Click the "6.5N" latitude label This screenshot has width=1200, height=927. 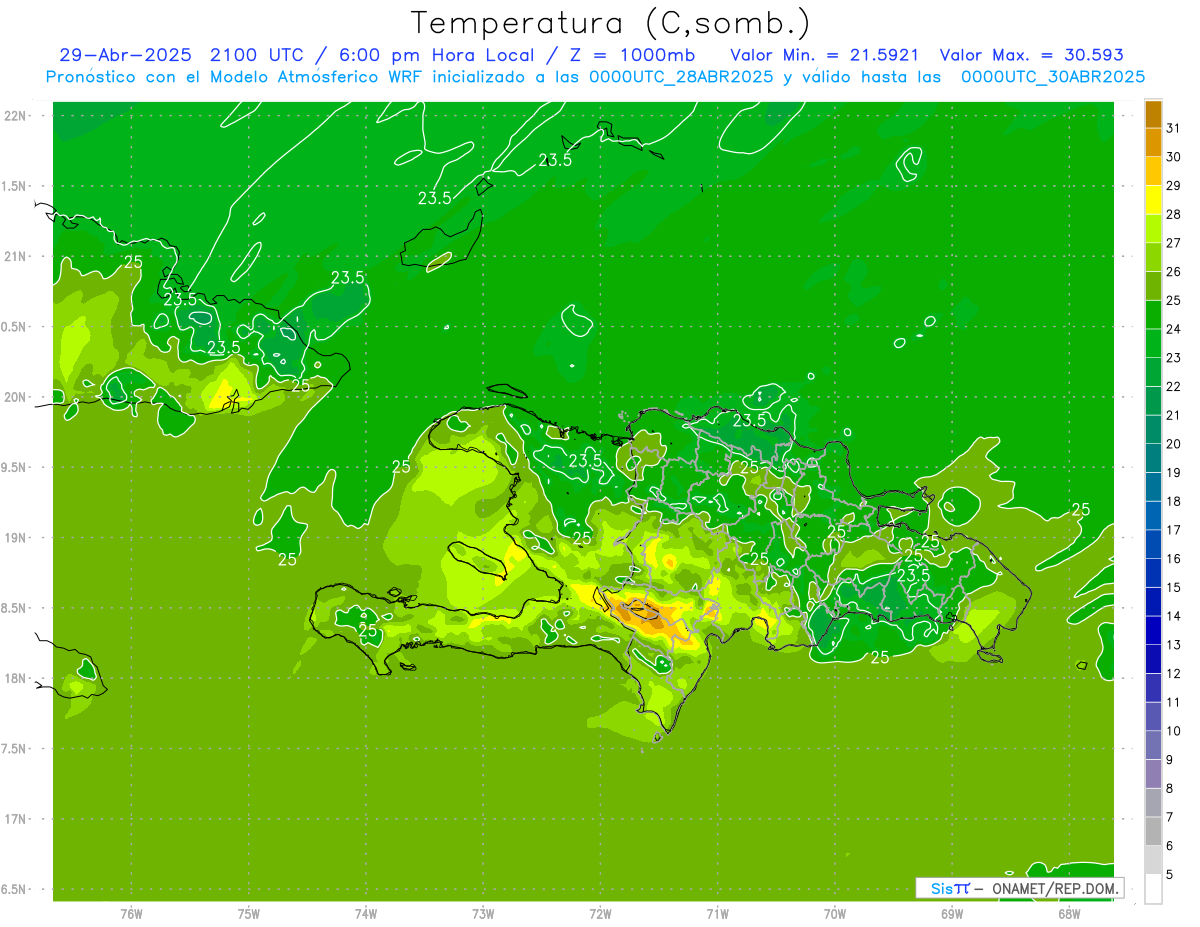coord(15,889)
